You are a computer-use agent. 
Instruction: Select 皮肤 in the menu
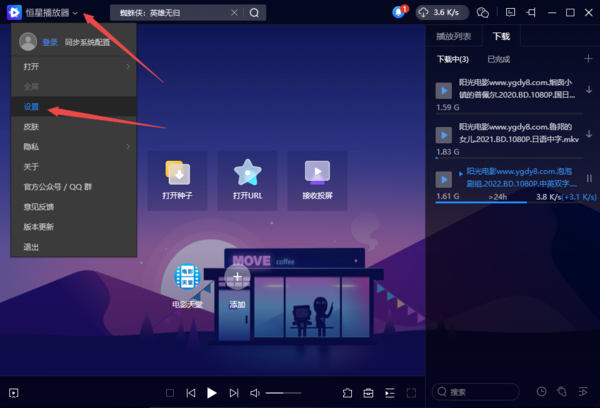74,127
